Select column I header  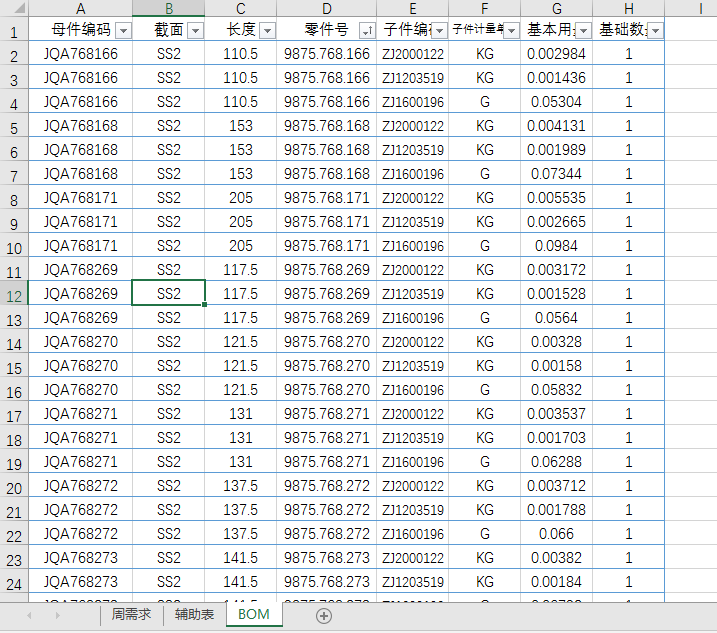point(701,8)
